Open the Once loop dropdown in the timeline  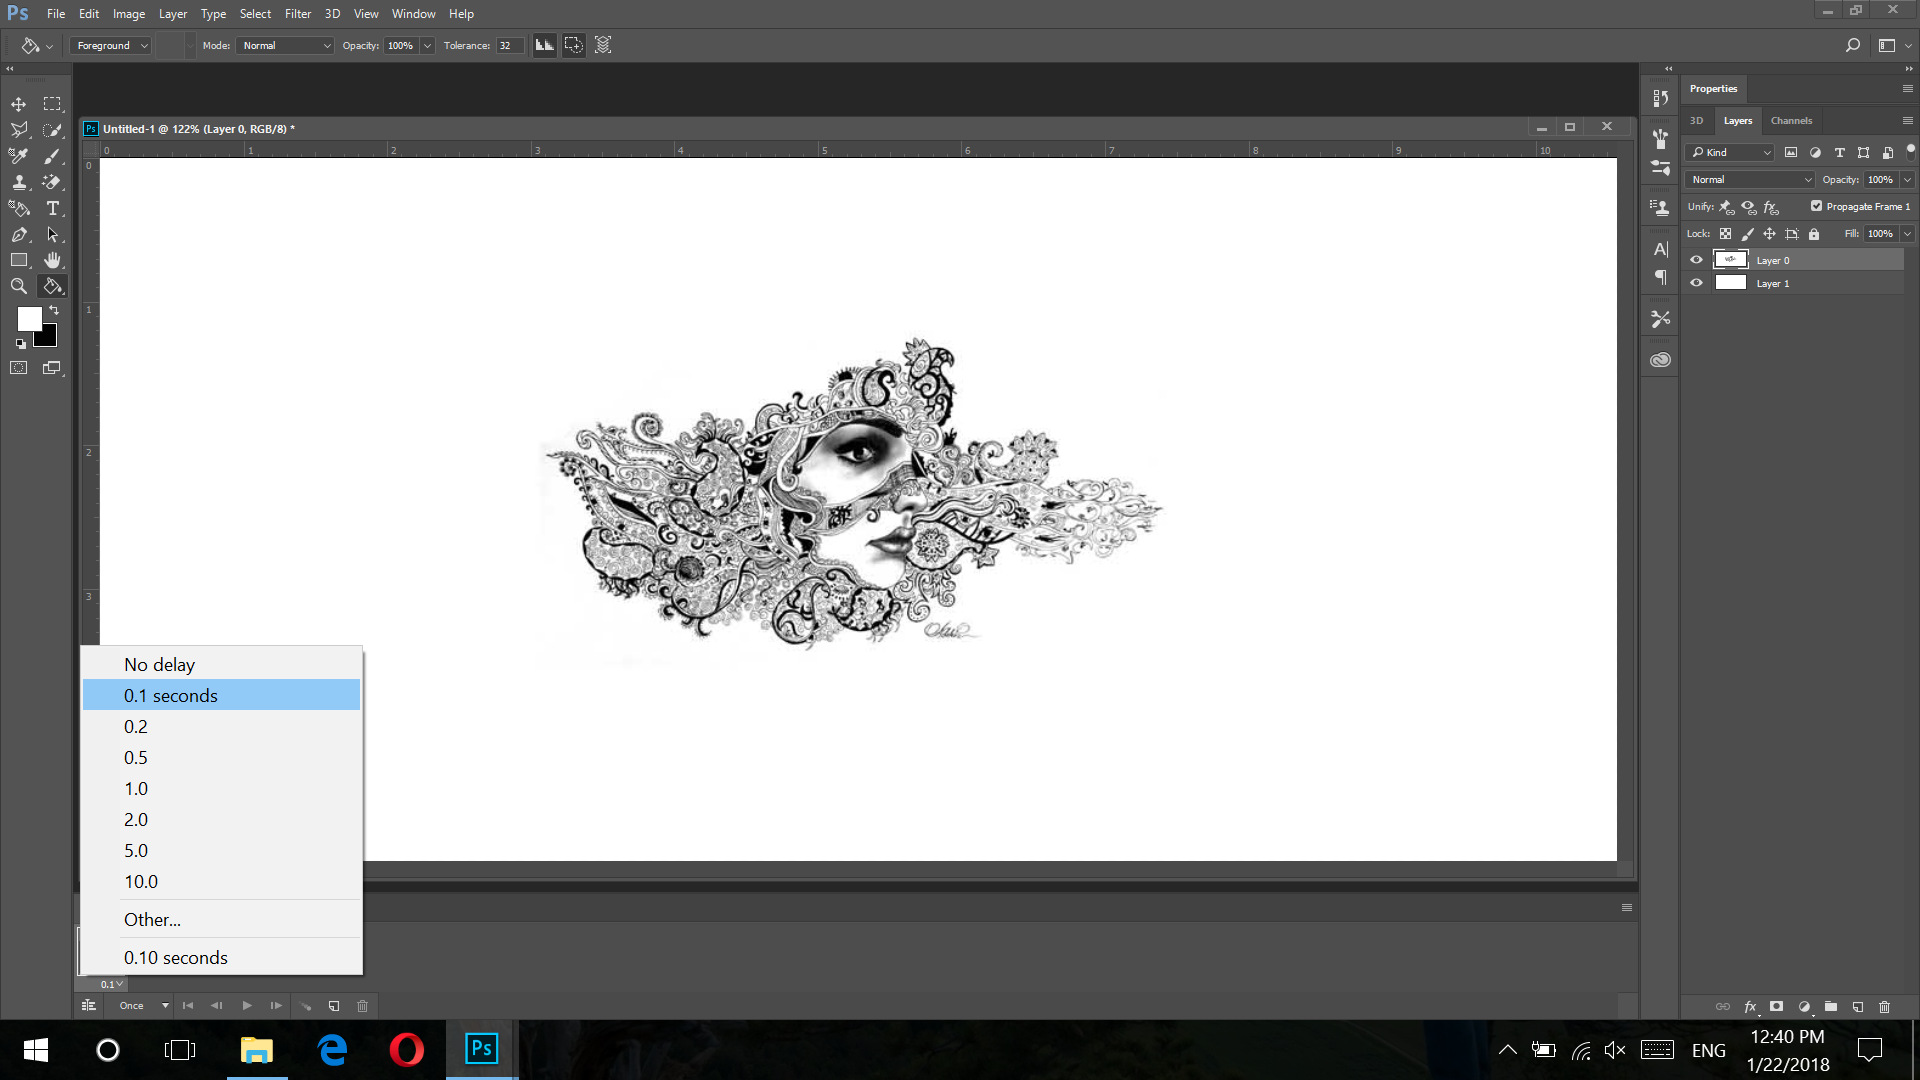[x=140, y=1006]
